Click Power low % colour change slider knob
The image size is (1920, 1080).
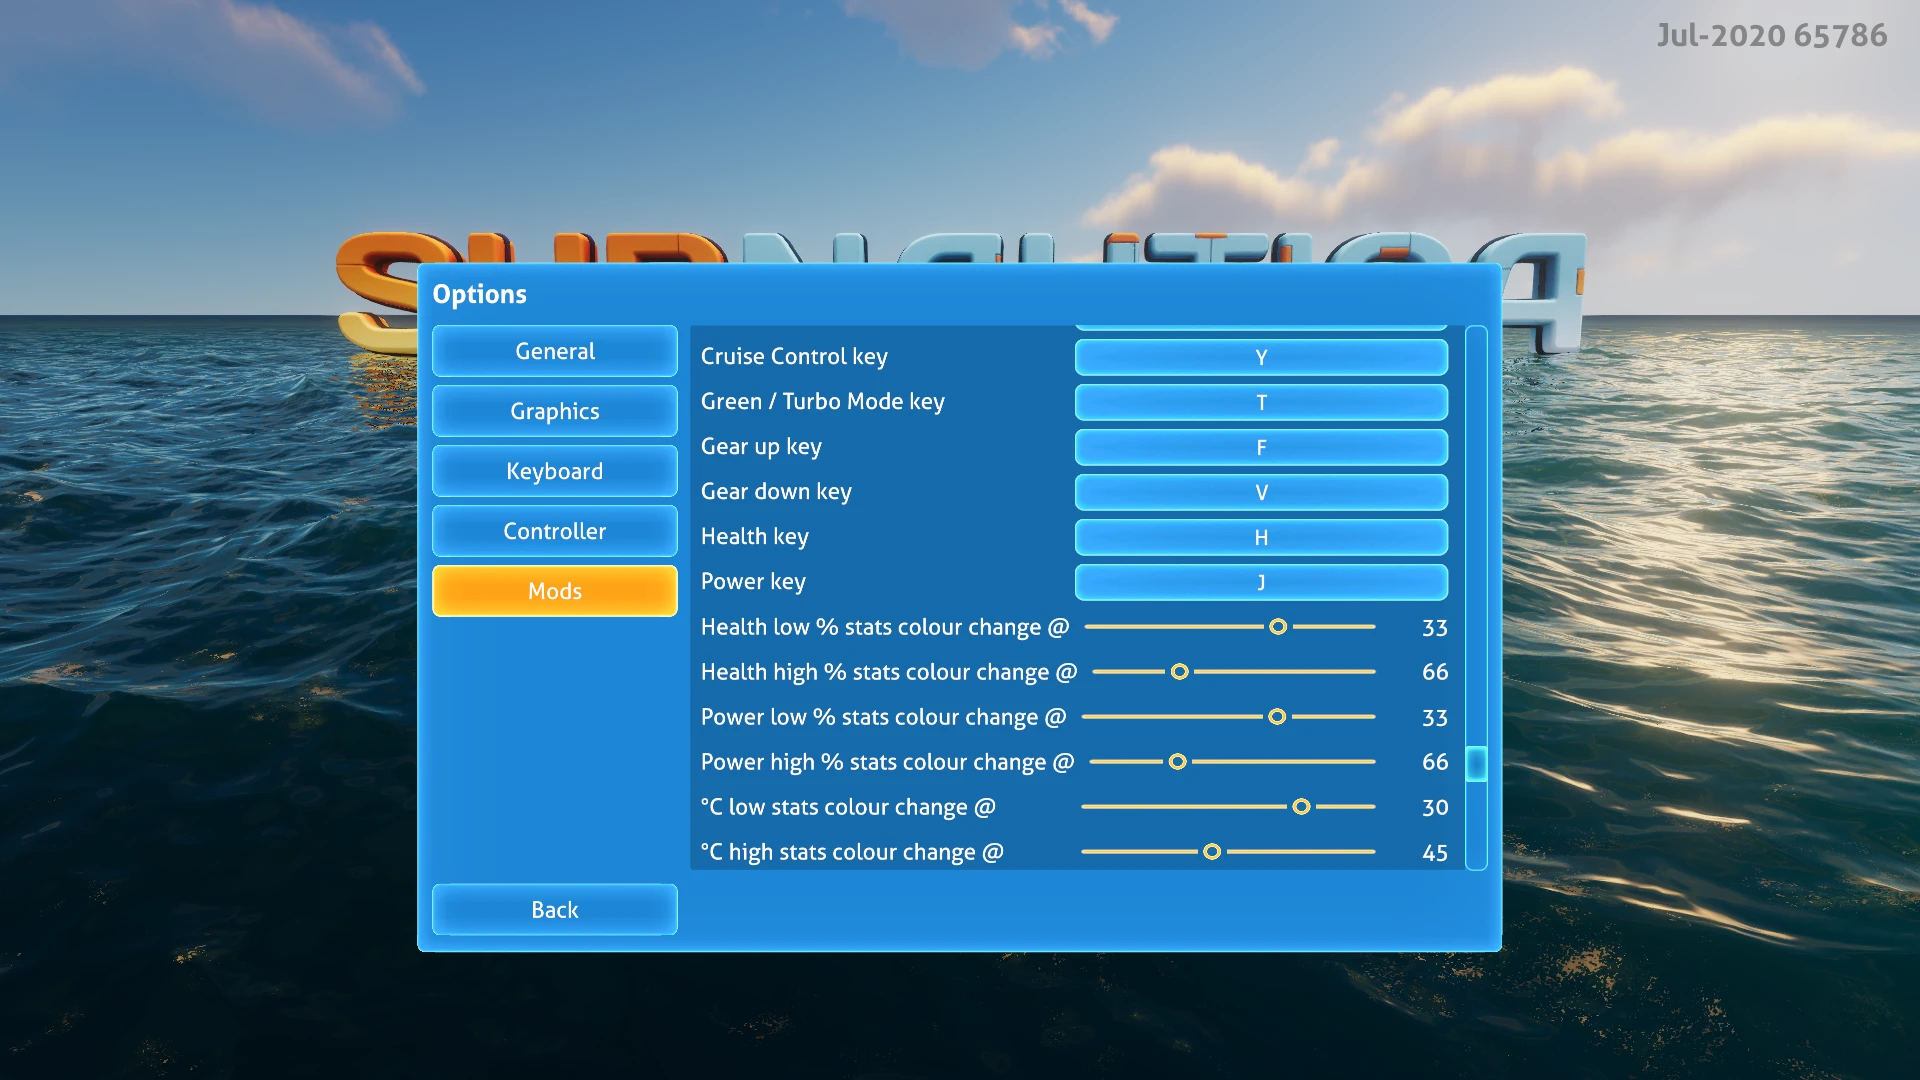click(x=1277, y=717)
